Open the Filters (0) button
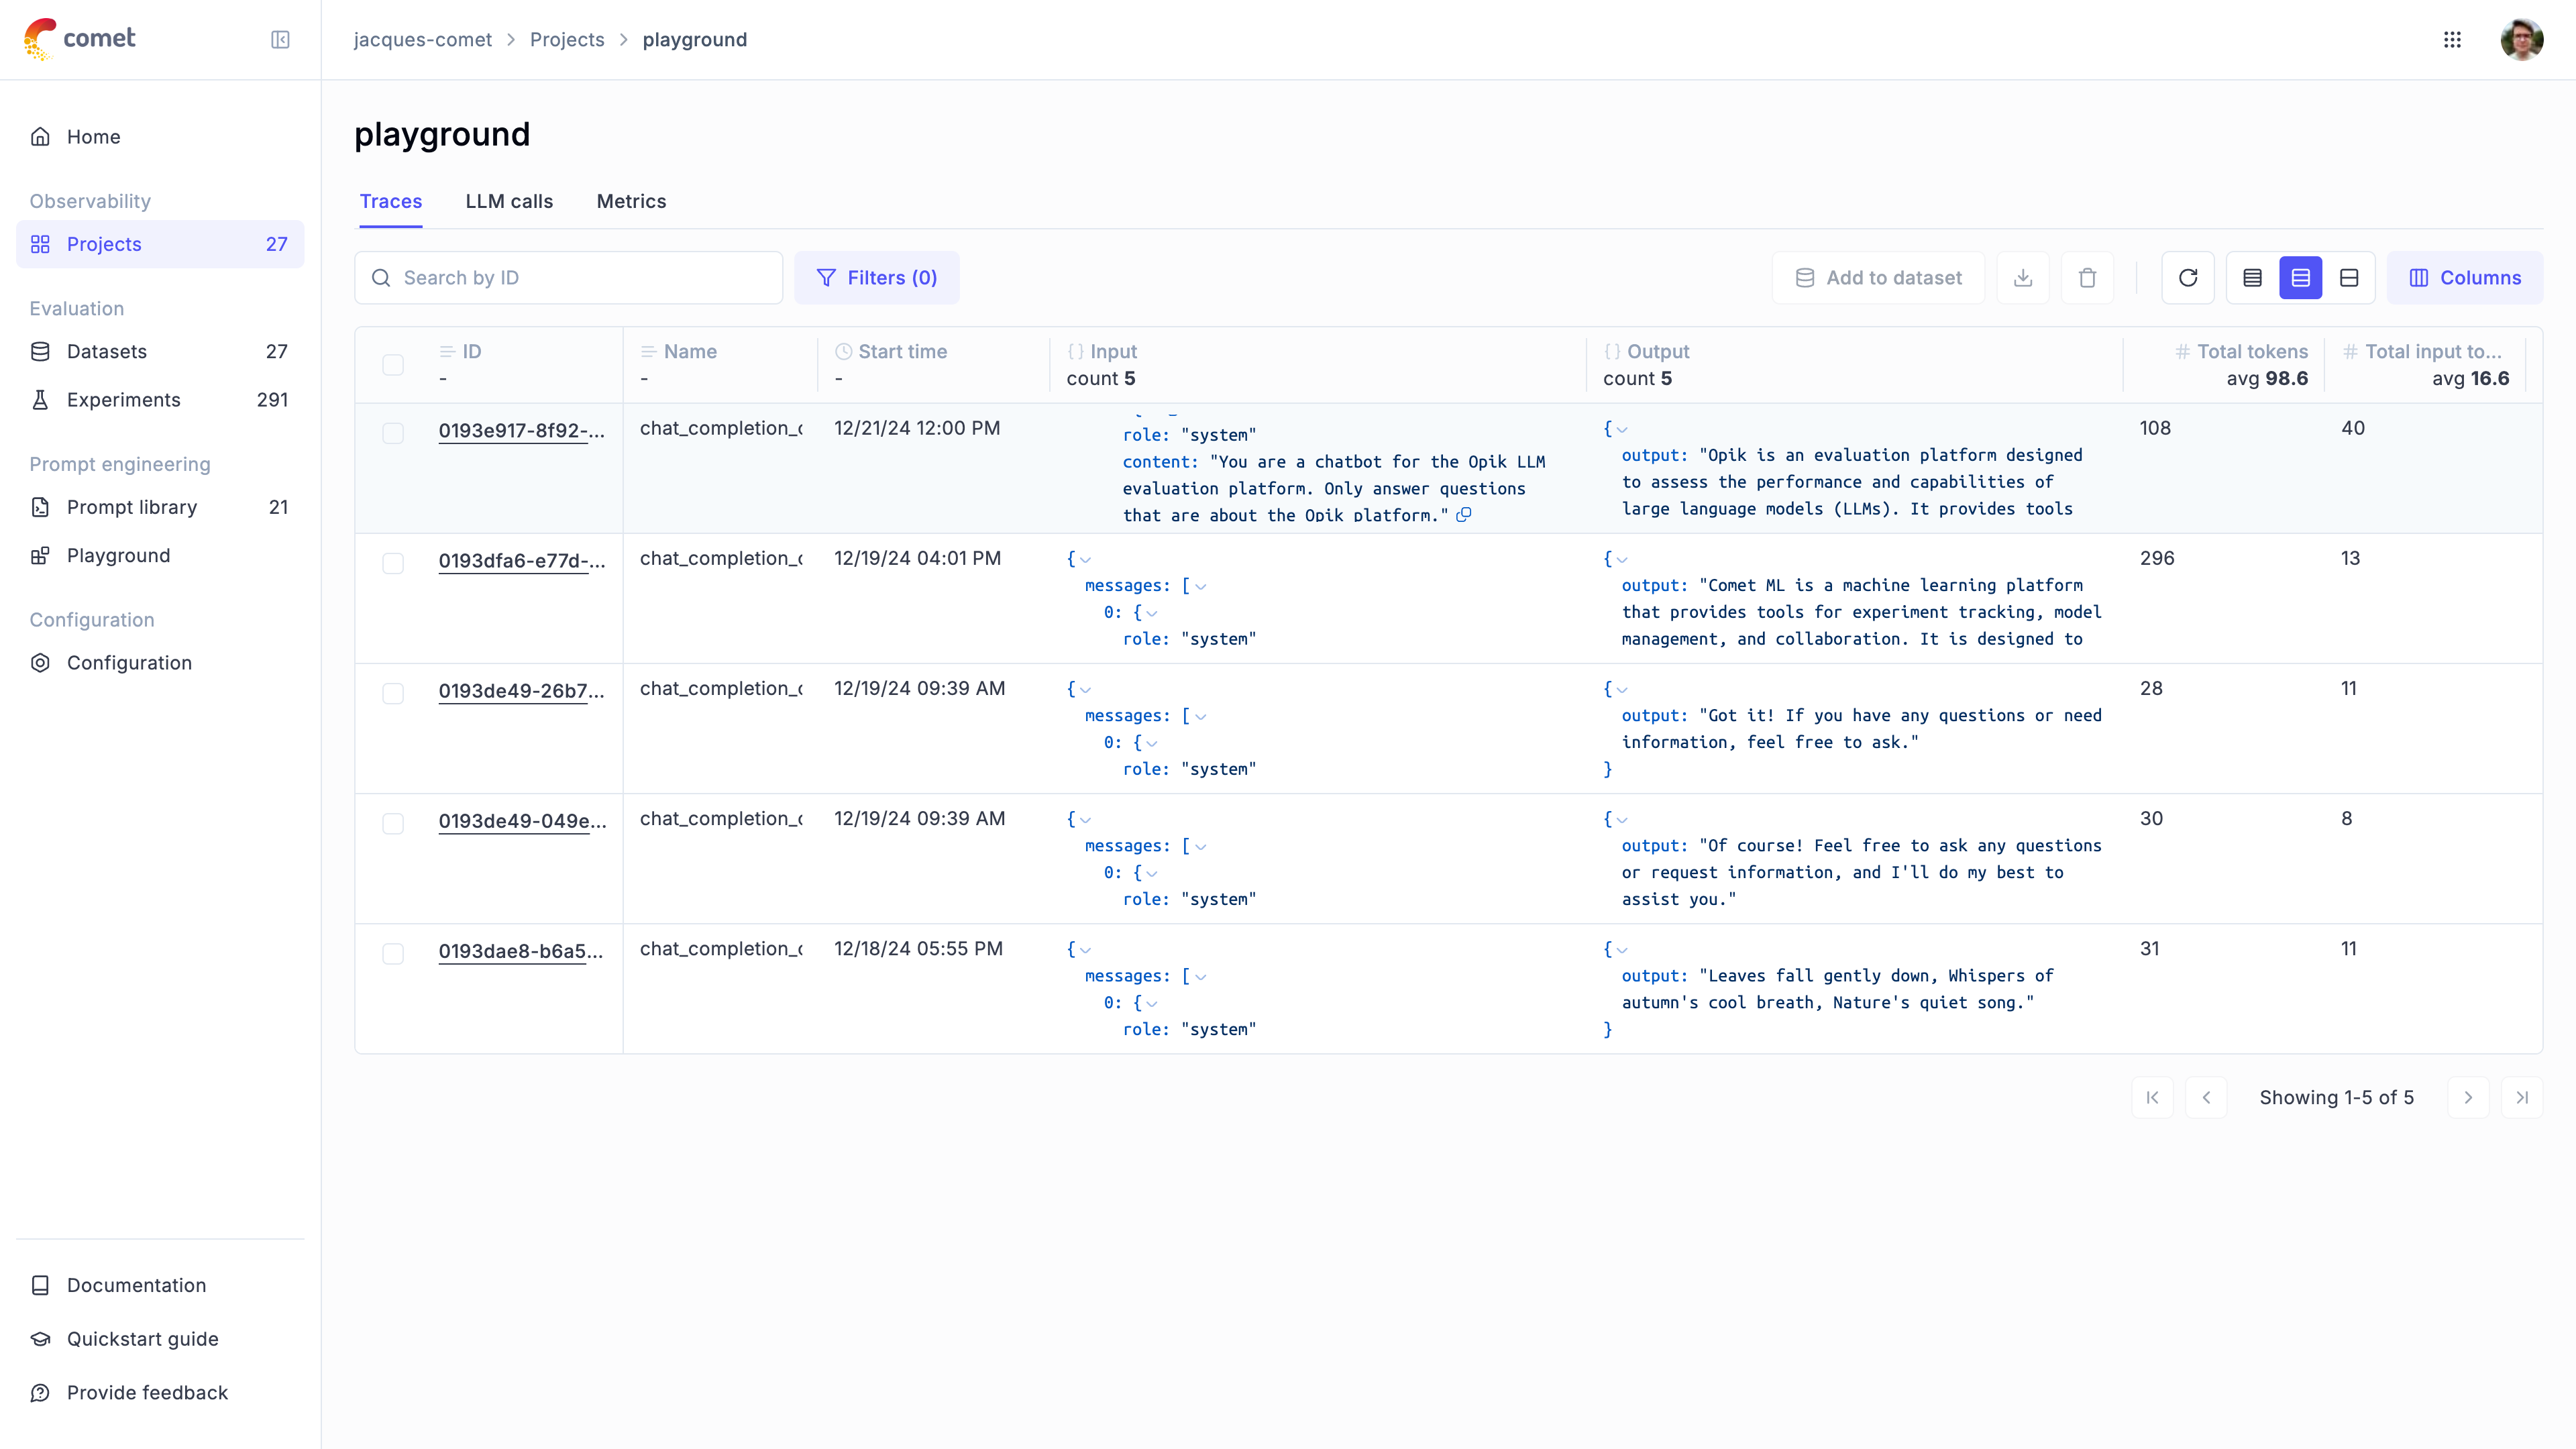Image resolution: width=2576 pixels, height=1449 pixels. point(877,278)
